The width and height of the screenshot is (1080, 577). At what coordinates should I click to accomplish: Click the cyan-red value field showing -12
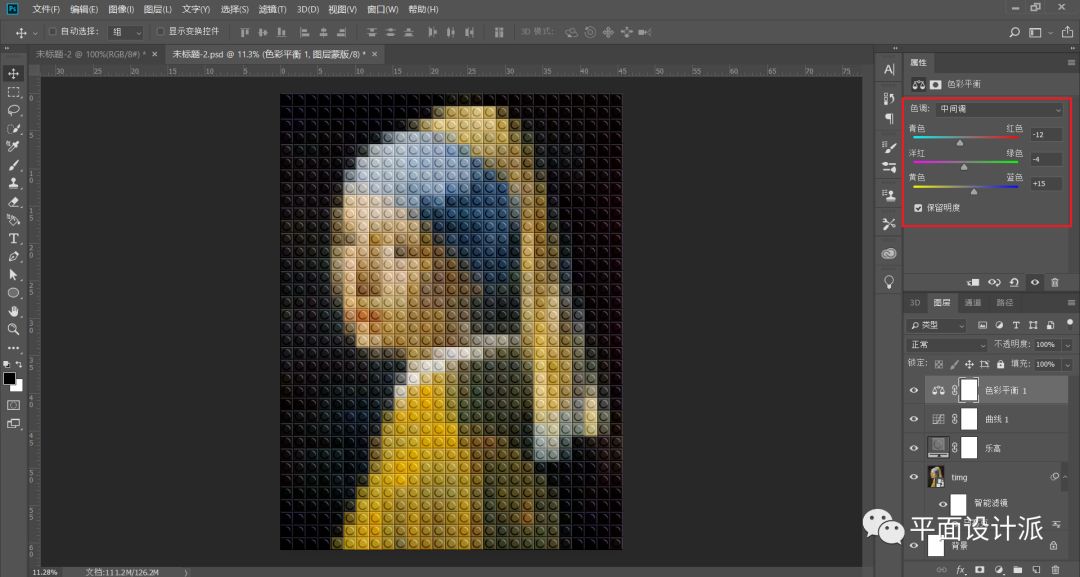pyautogui.click(x=1045, y=134)
